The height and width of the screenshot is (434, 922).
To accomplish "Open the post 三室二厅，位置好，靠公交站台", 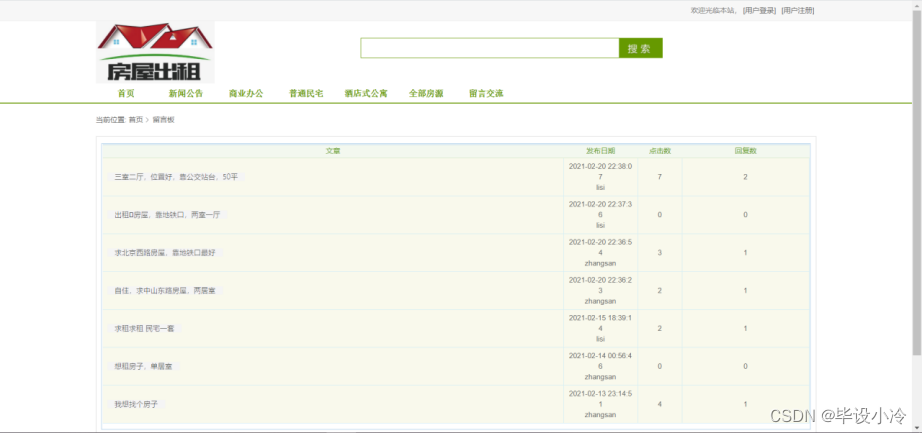I will 176,177.
